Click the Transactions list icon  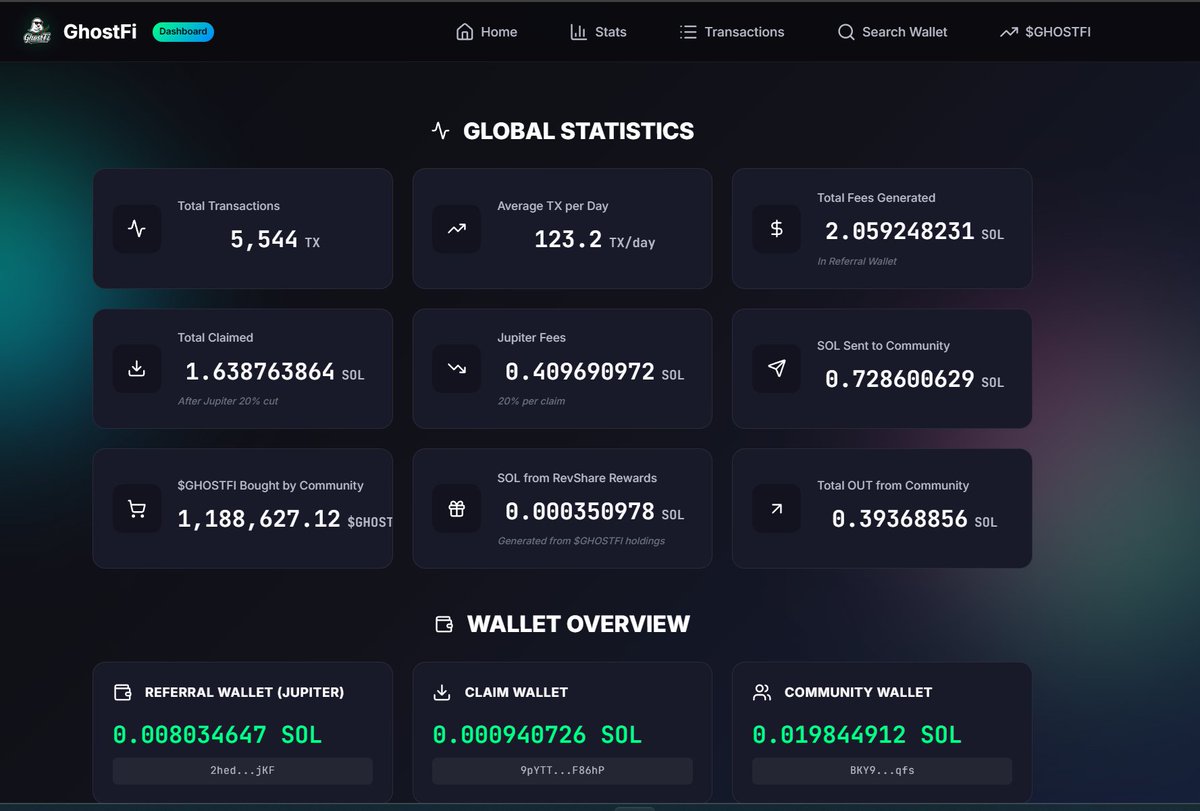click(x=688, y=32)
